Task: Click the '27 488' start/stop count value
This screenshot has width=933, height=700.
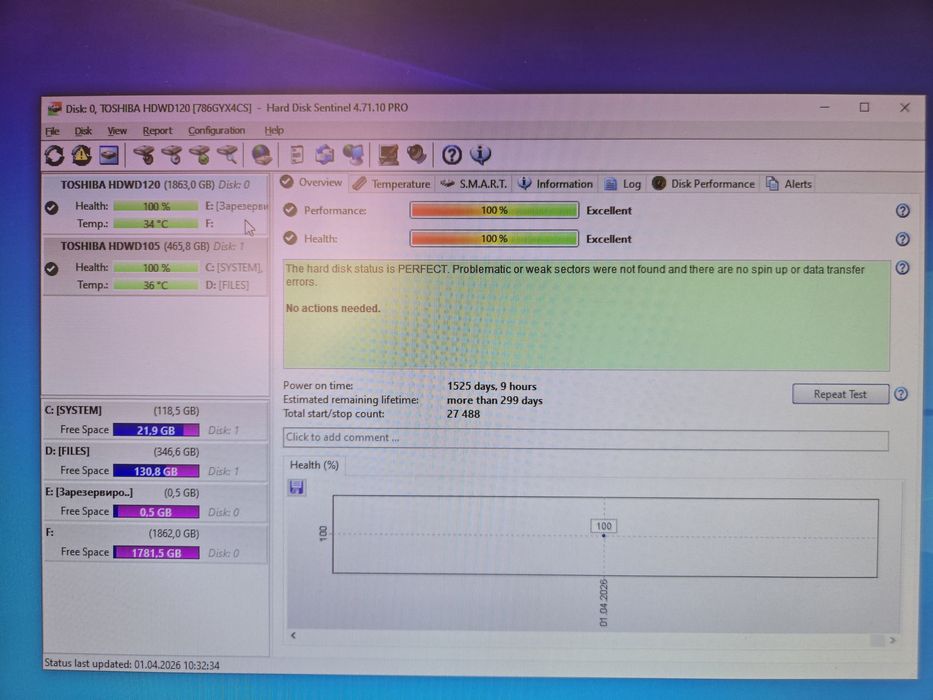Action: point(463,414)
